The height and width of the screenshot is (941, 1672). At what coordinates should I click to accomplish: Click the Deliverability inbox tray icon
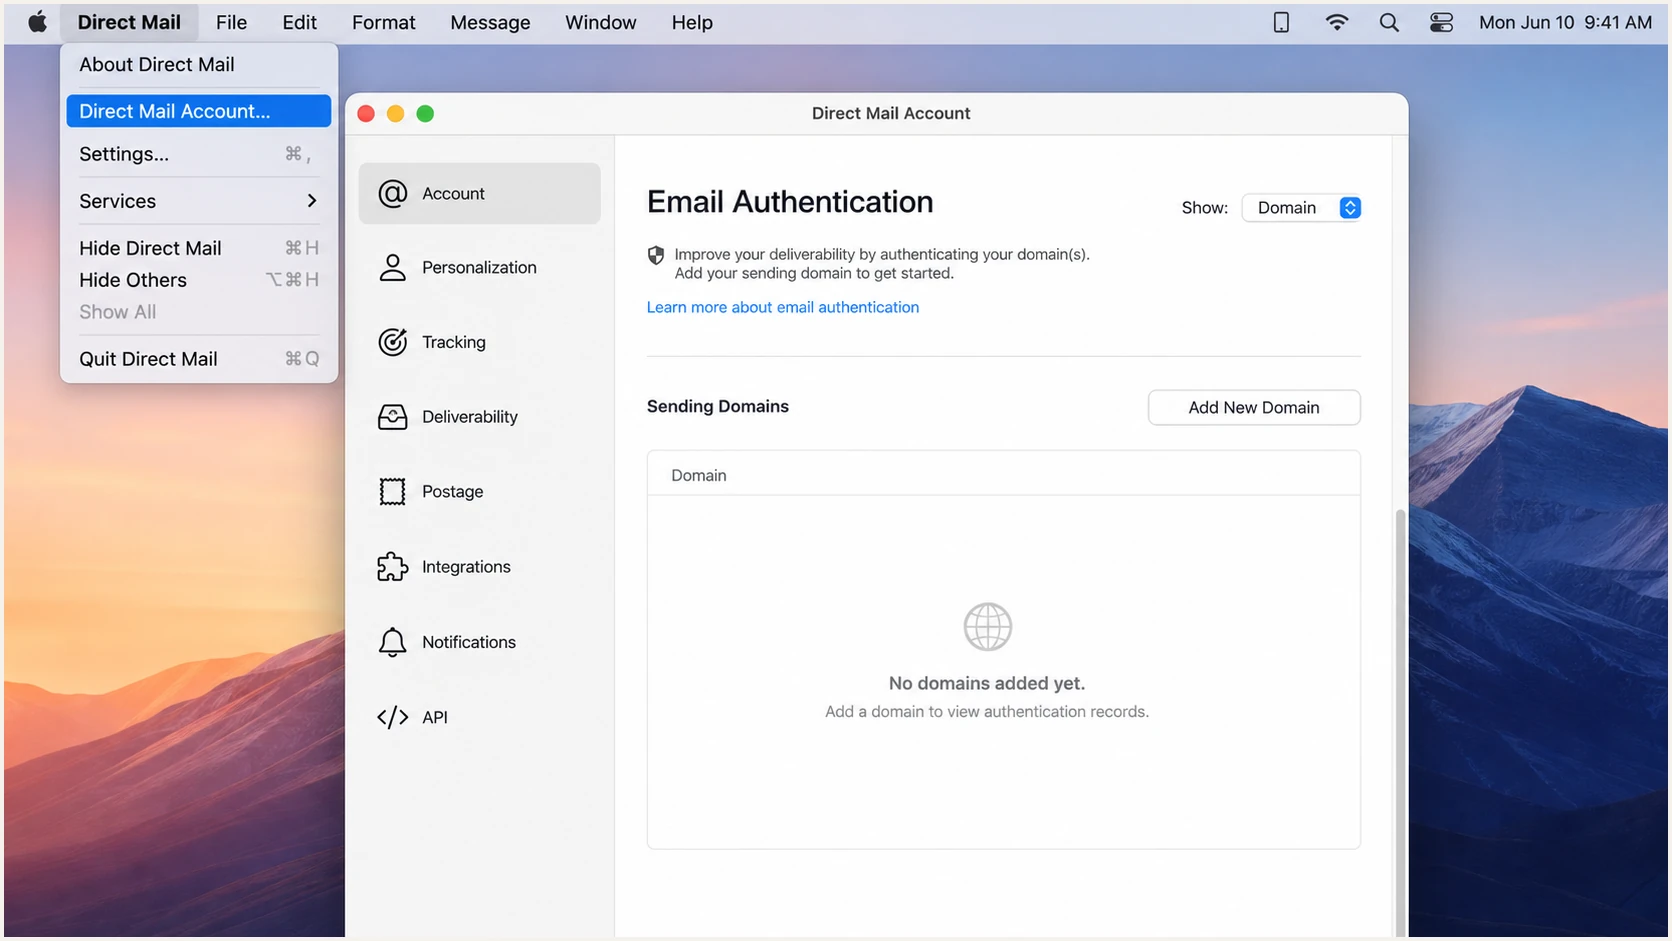[x=392, y=417]
